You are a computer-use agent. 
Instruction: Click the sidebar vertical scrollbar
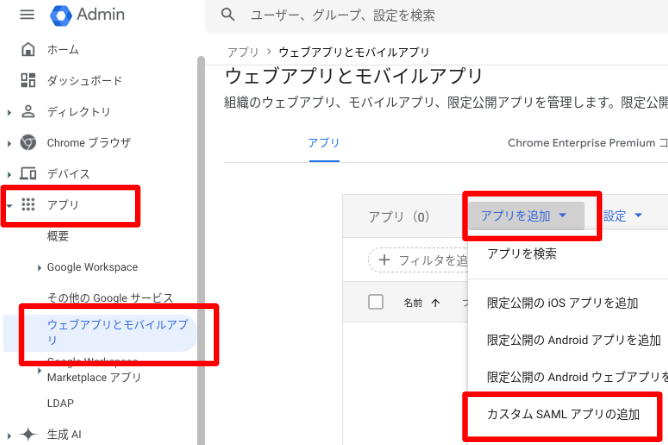click(201, 250)
